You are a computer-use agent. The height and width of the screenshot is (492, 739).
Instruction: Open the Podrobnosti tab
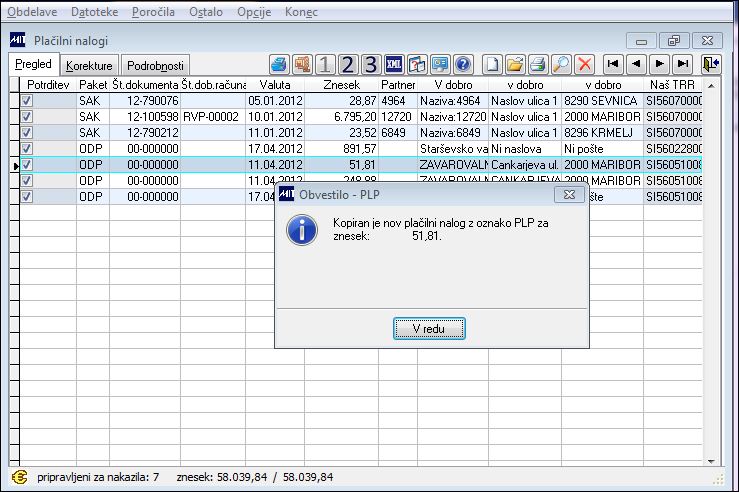pyautogui.click(x=155, y=66)
